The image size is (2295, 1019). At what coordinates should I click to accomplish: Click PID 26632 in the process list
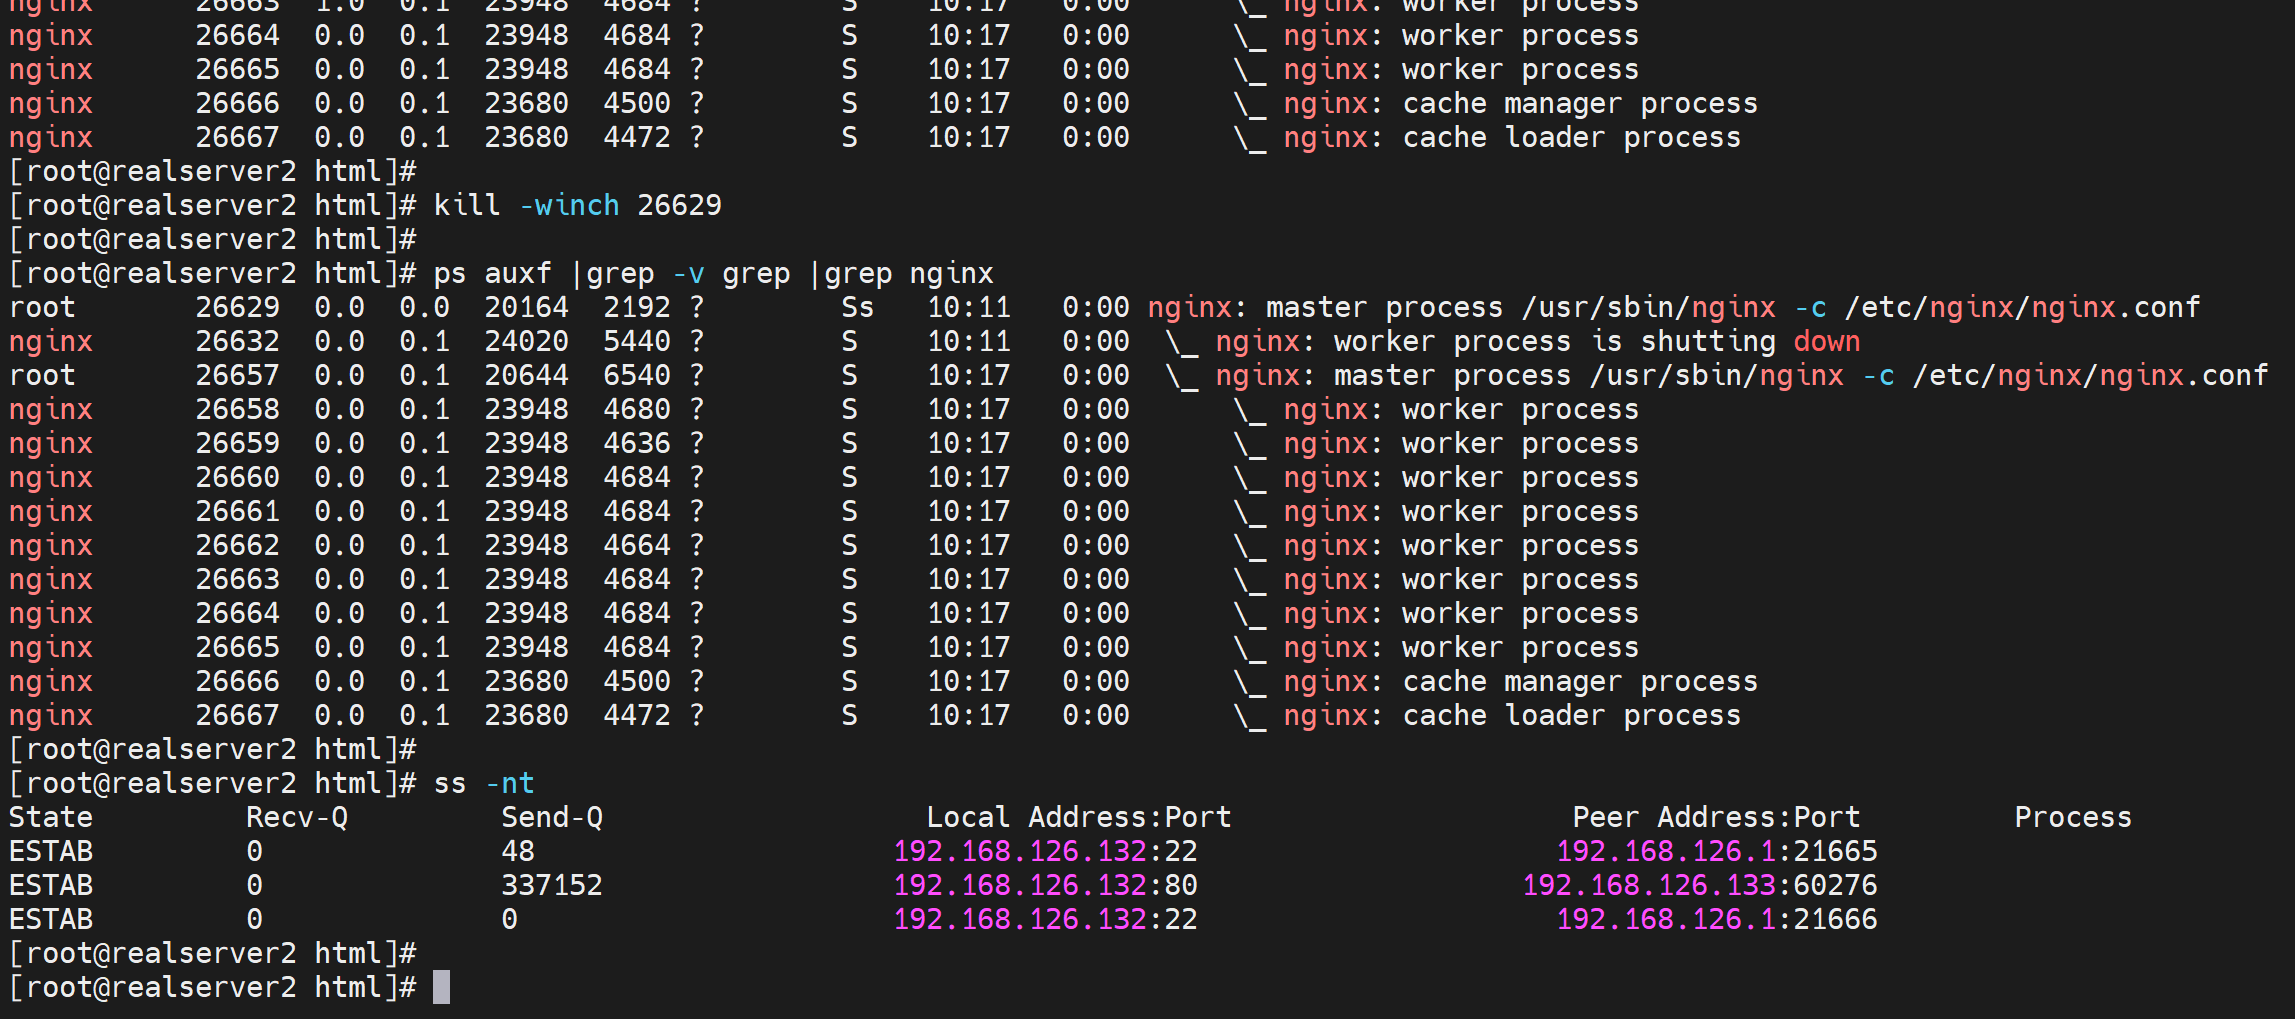pyautogui.click(x=238, y=341)
